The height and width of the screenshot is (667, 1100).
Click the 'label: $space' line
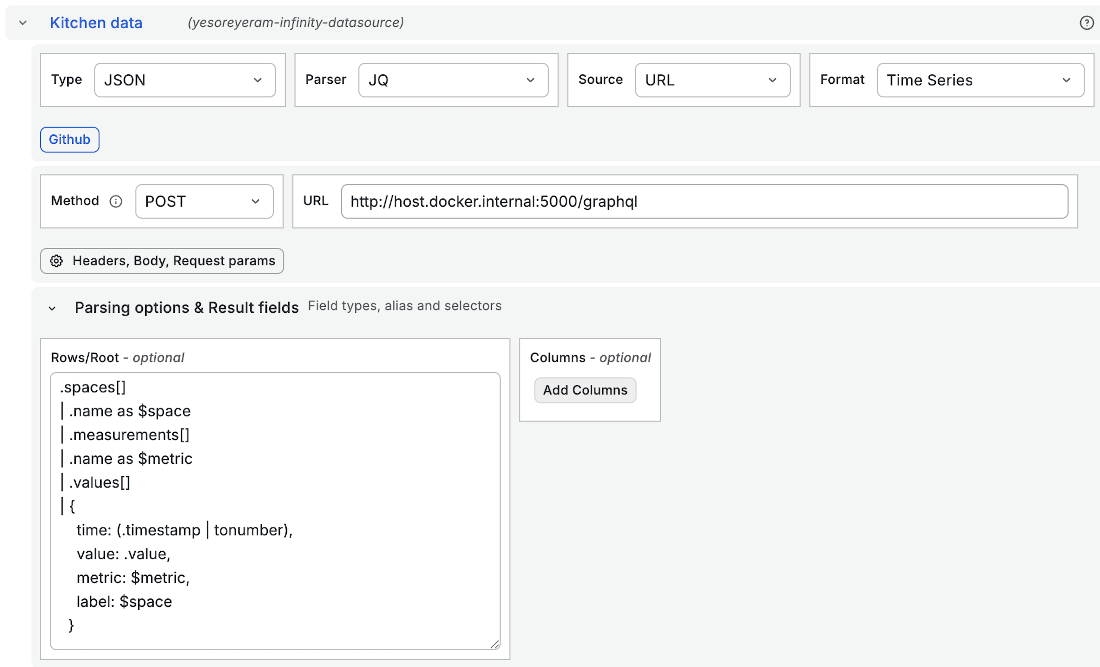coord(124,602)
